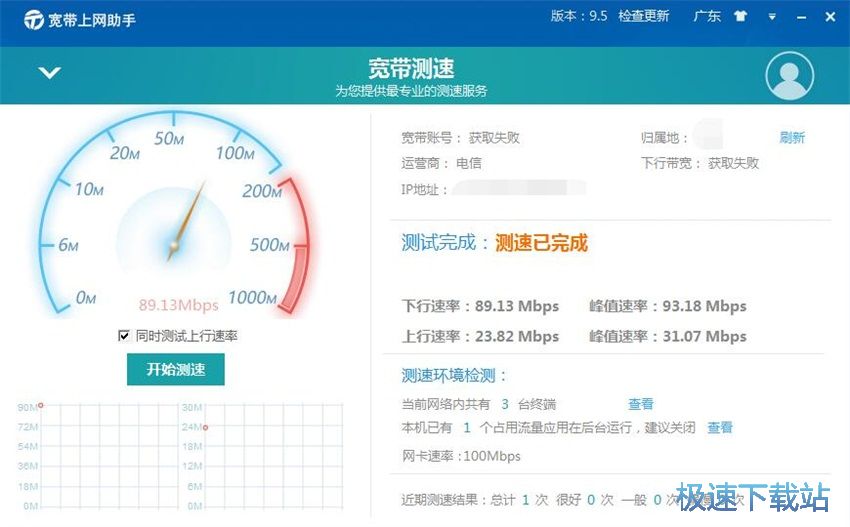This screenshot has width=850, height=527.
Task: Click the upload speed chart red marker
Action: click(x=205, y=428)
